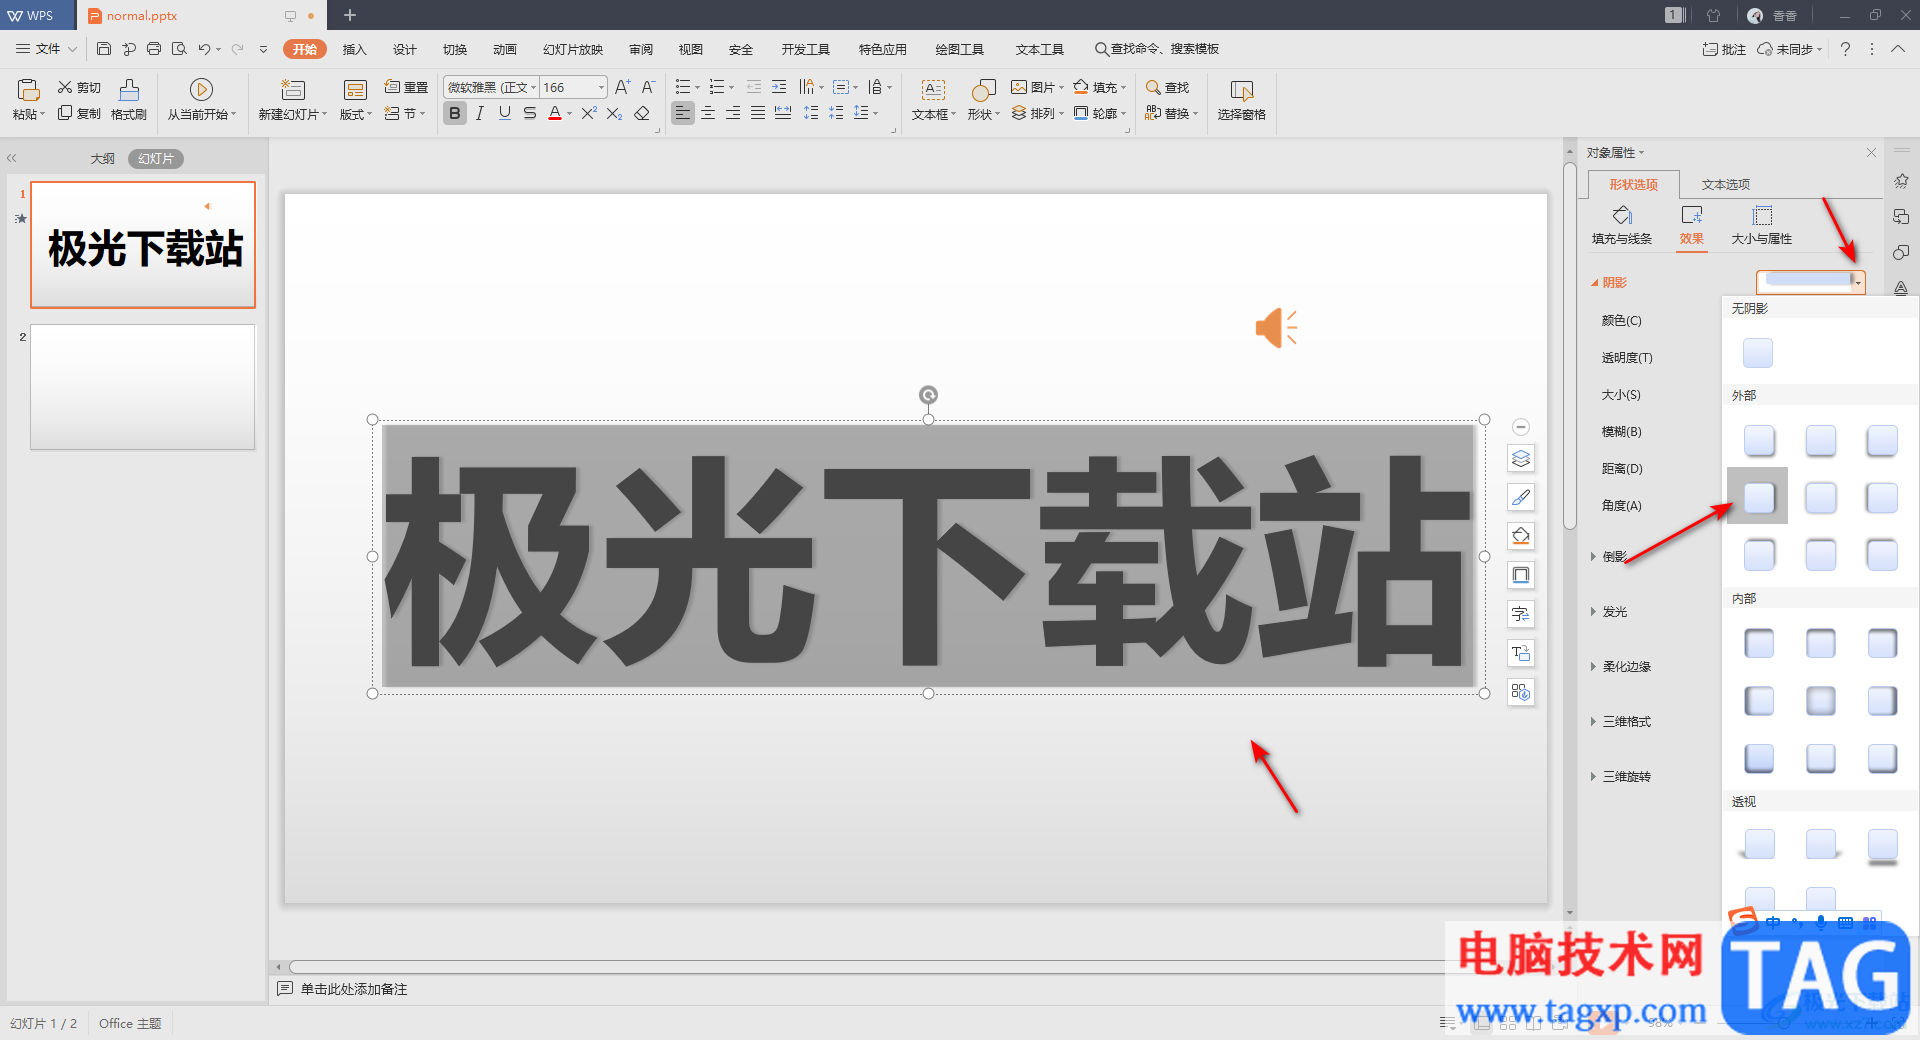Toggle Italic formatting

[x=480, y=113]
